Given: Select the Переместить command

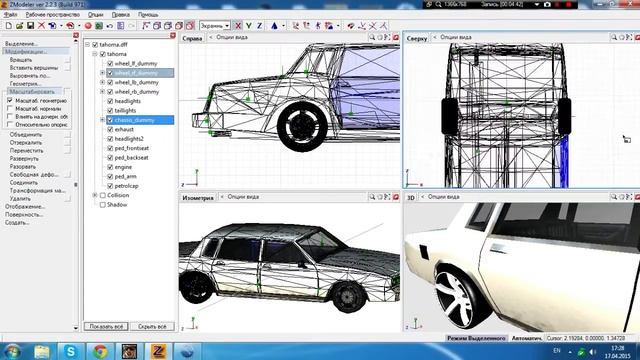Looking at the screenshot, I should pos(27,151).
